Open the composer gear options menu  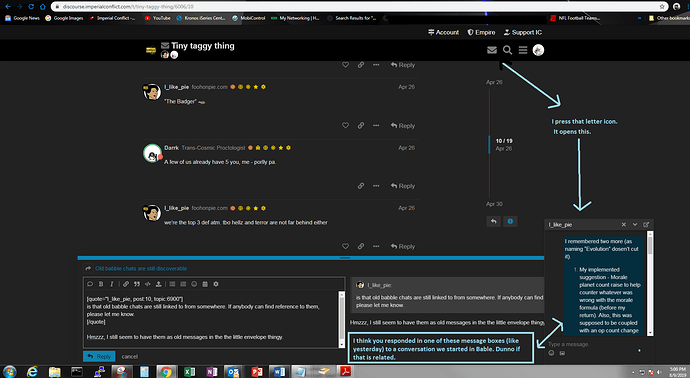click(216, 284)
